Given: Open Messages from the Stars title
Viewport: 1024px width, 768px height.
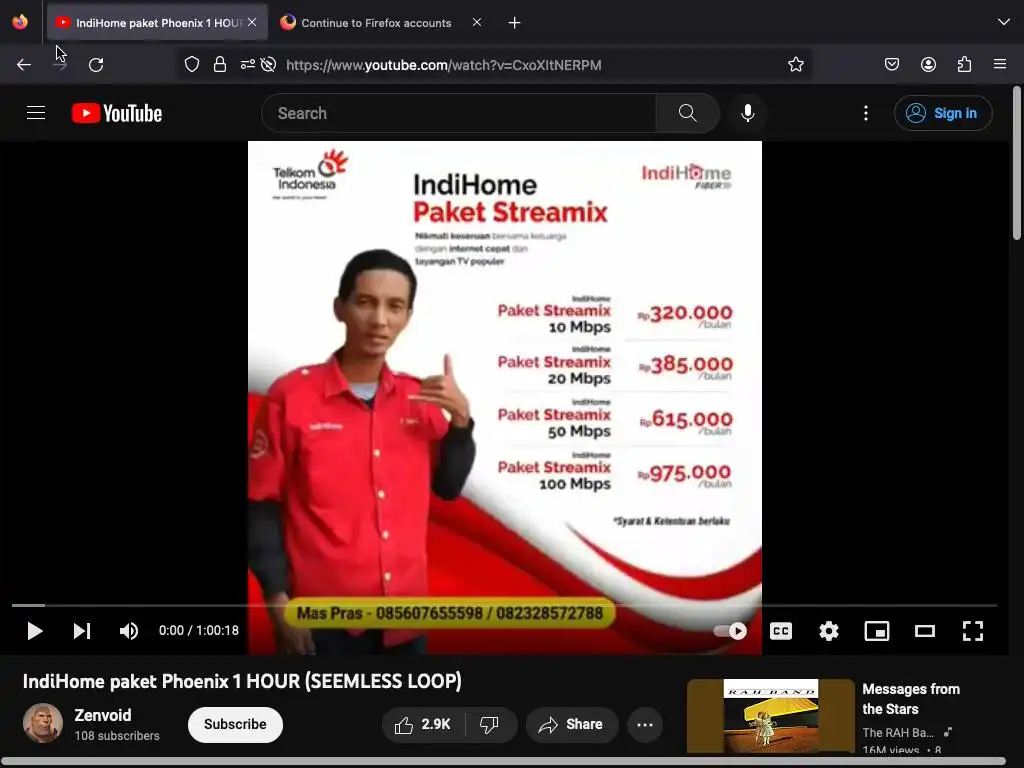Looking at the screenshot, I should 911,699.
